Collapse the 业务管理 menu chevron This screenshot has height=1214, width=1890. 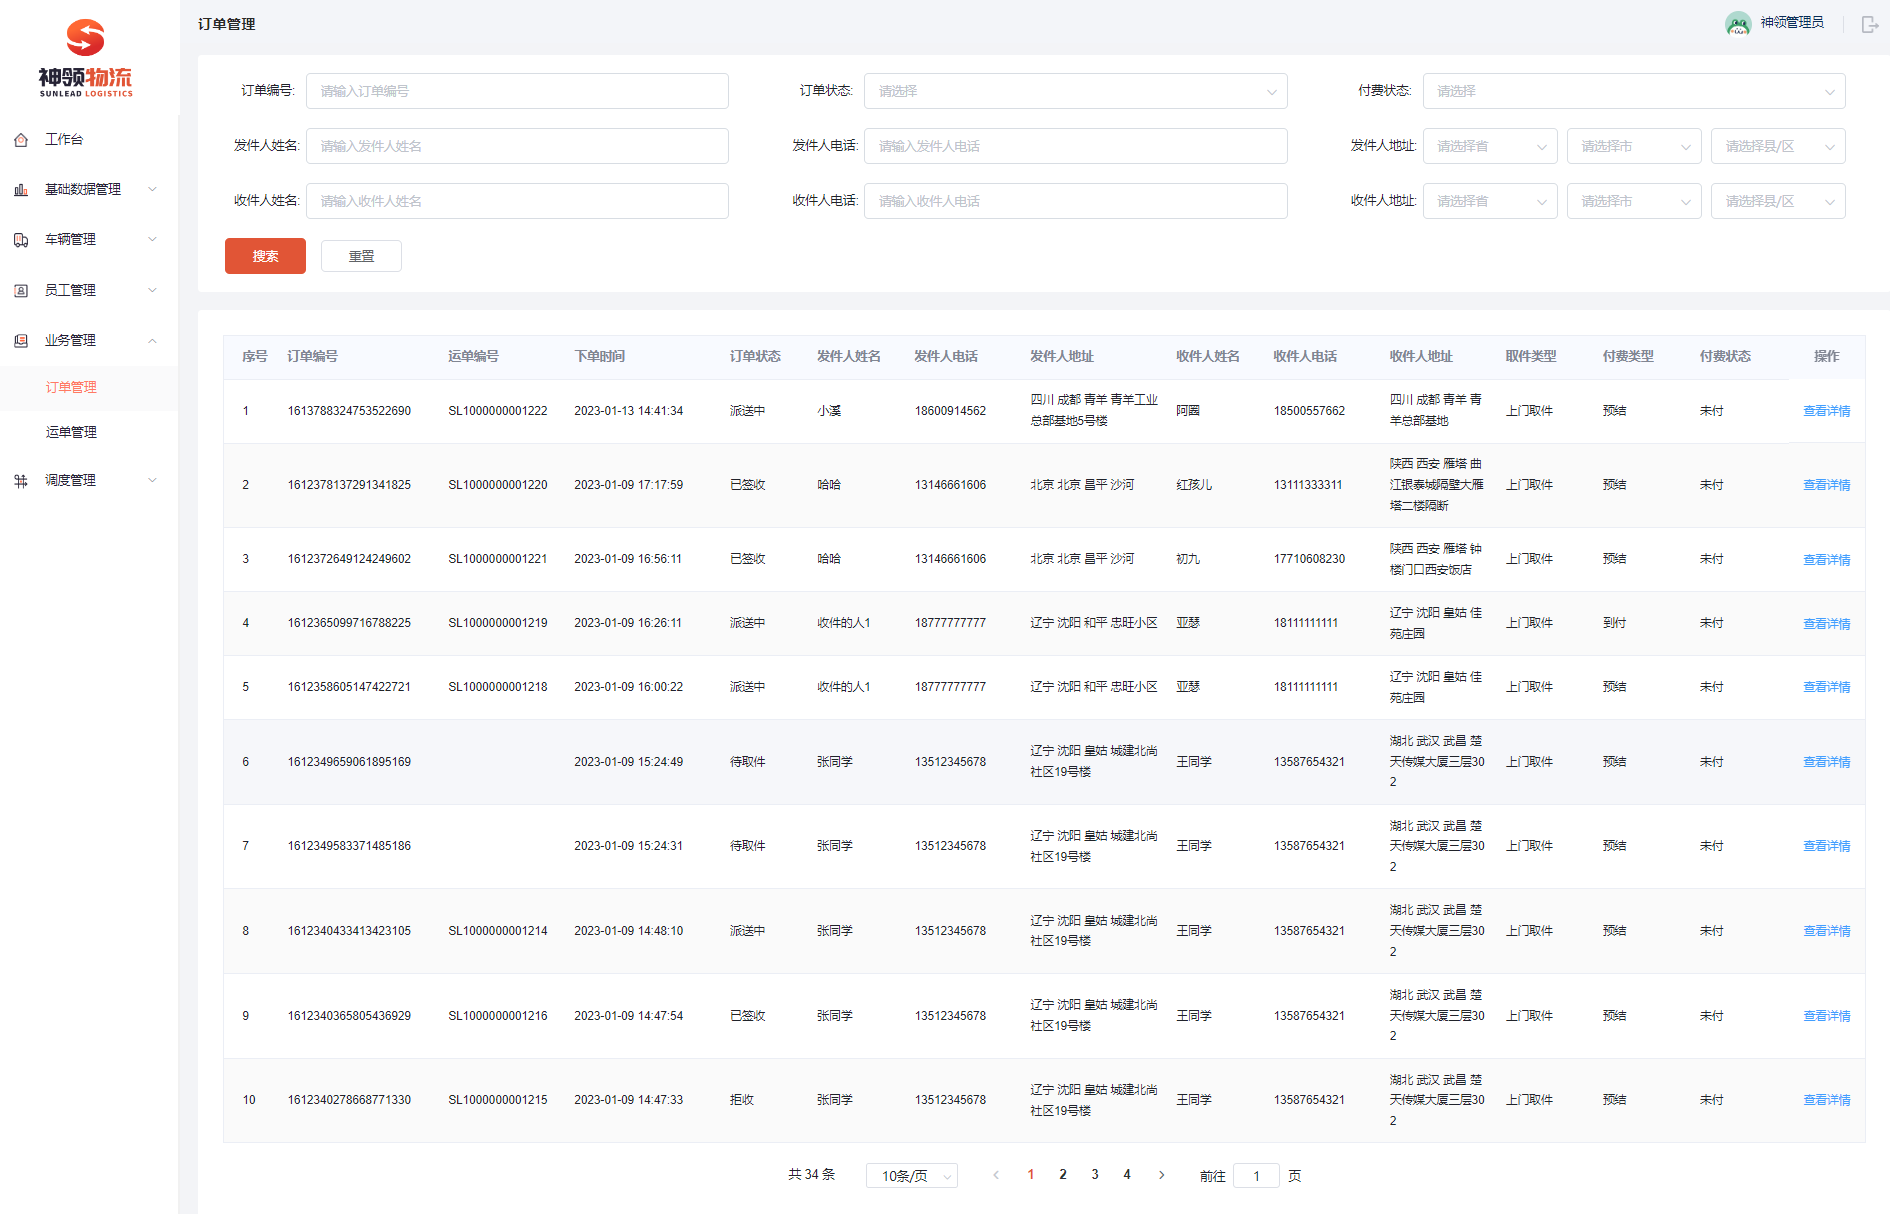pos(152,341)
